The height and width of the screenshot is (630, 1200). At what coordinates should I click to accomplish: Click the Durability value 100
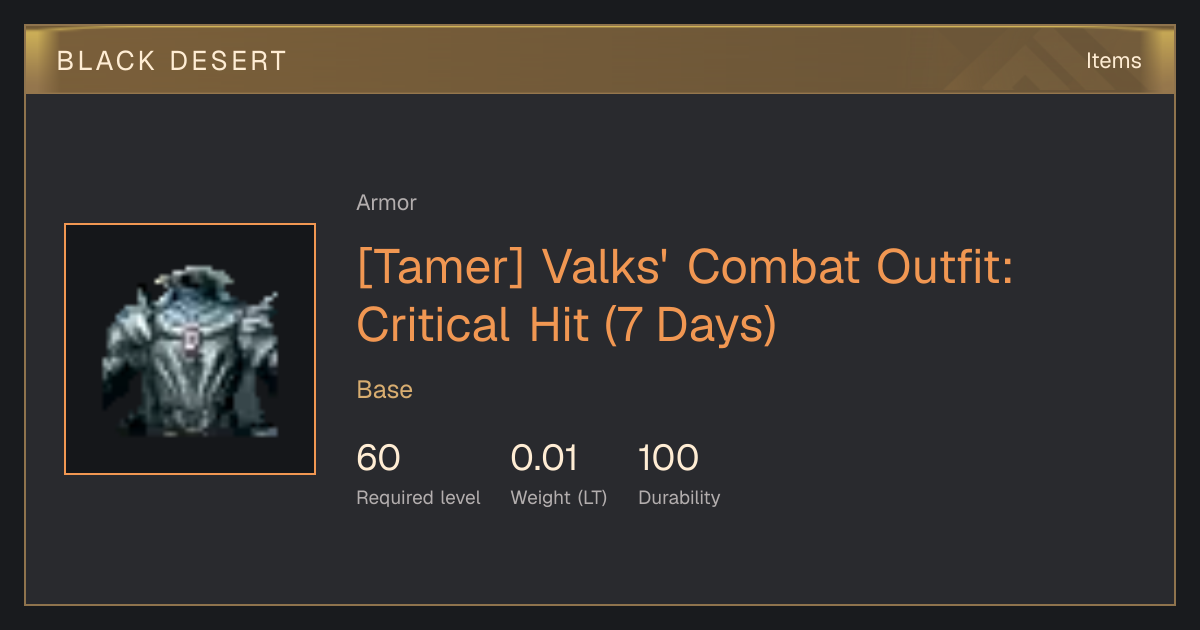point(668,458)
